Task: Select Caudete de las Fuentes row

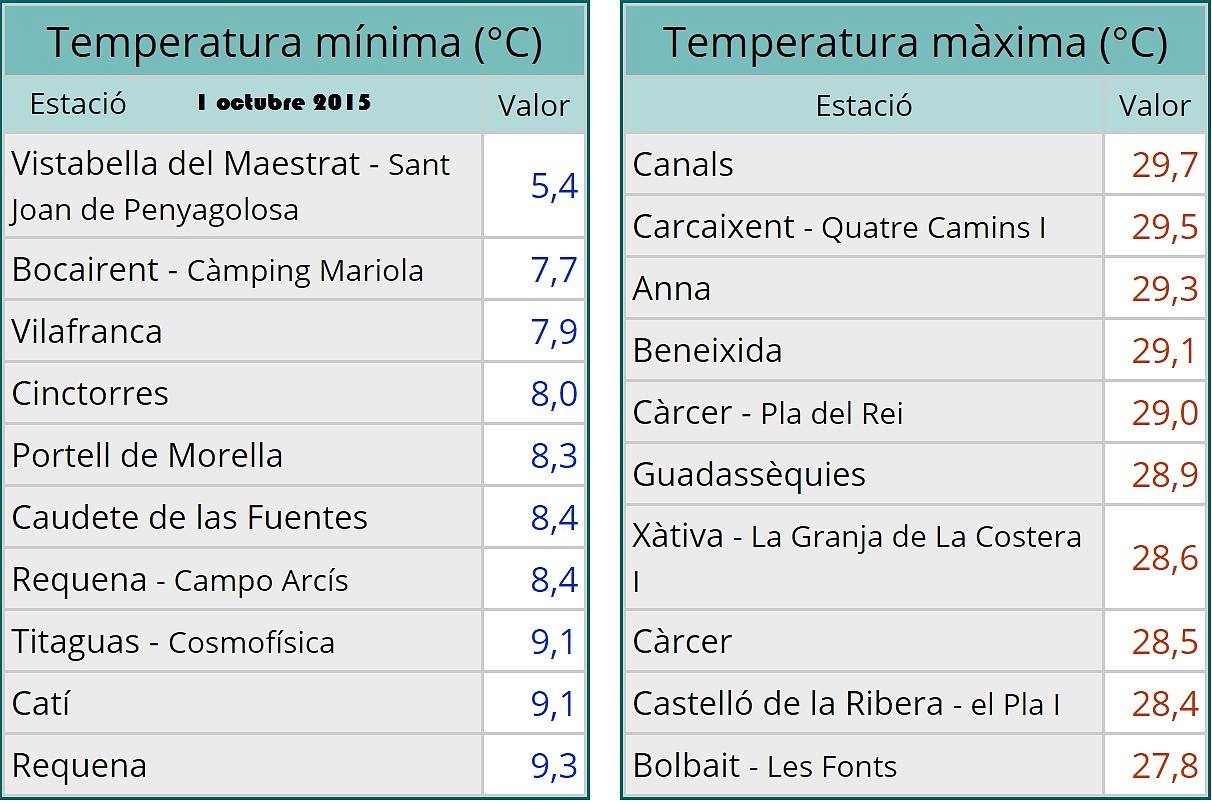Action: tap(294, 517)
